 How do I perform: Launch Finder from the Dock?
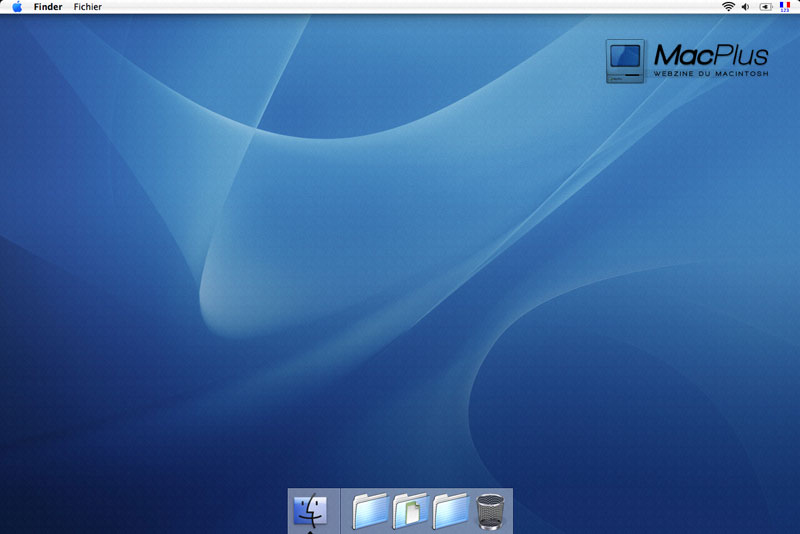tap(310, 511)
